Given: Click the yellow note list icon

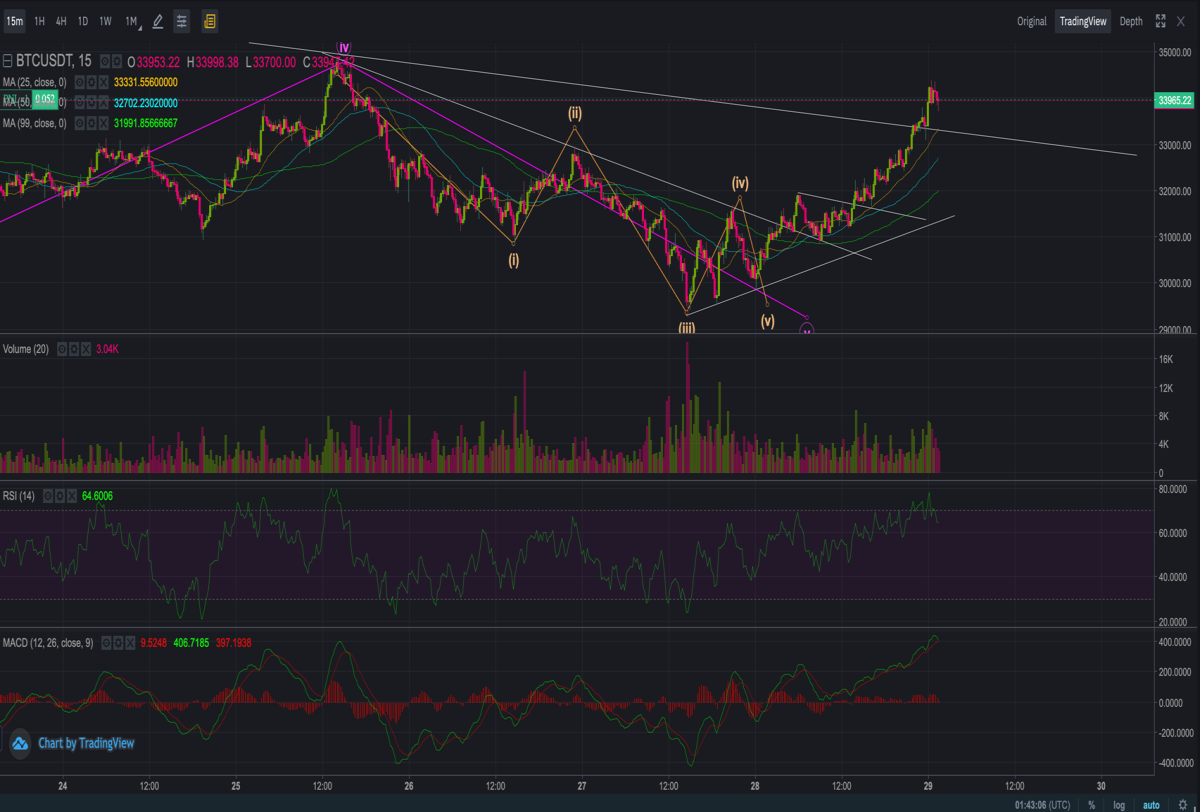Looking at the screenshot, I should click(x=209, y=20).
